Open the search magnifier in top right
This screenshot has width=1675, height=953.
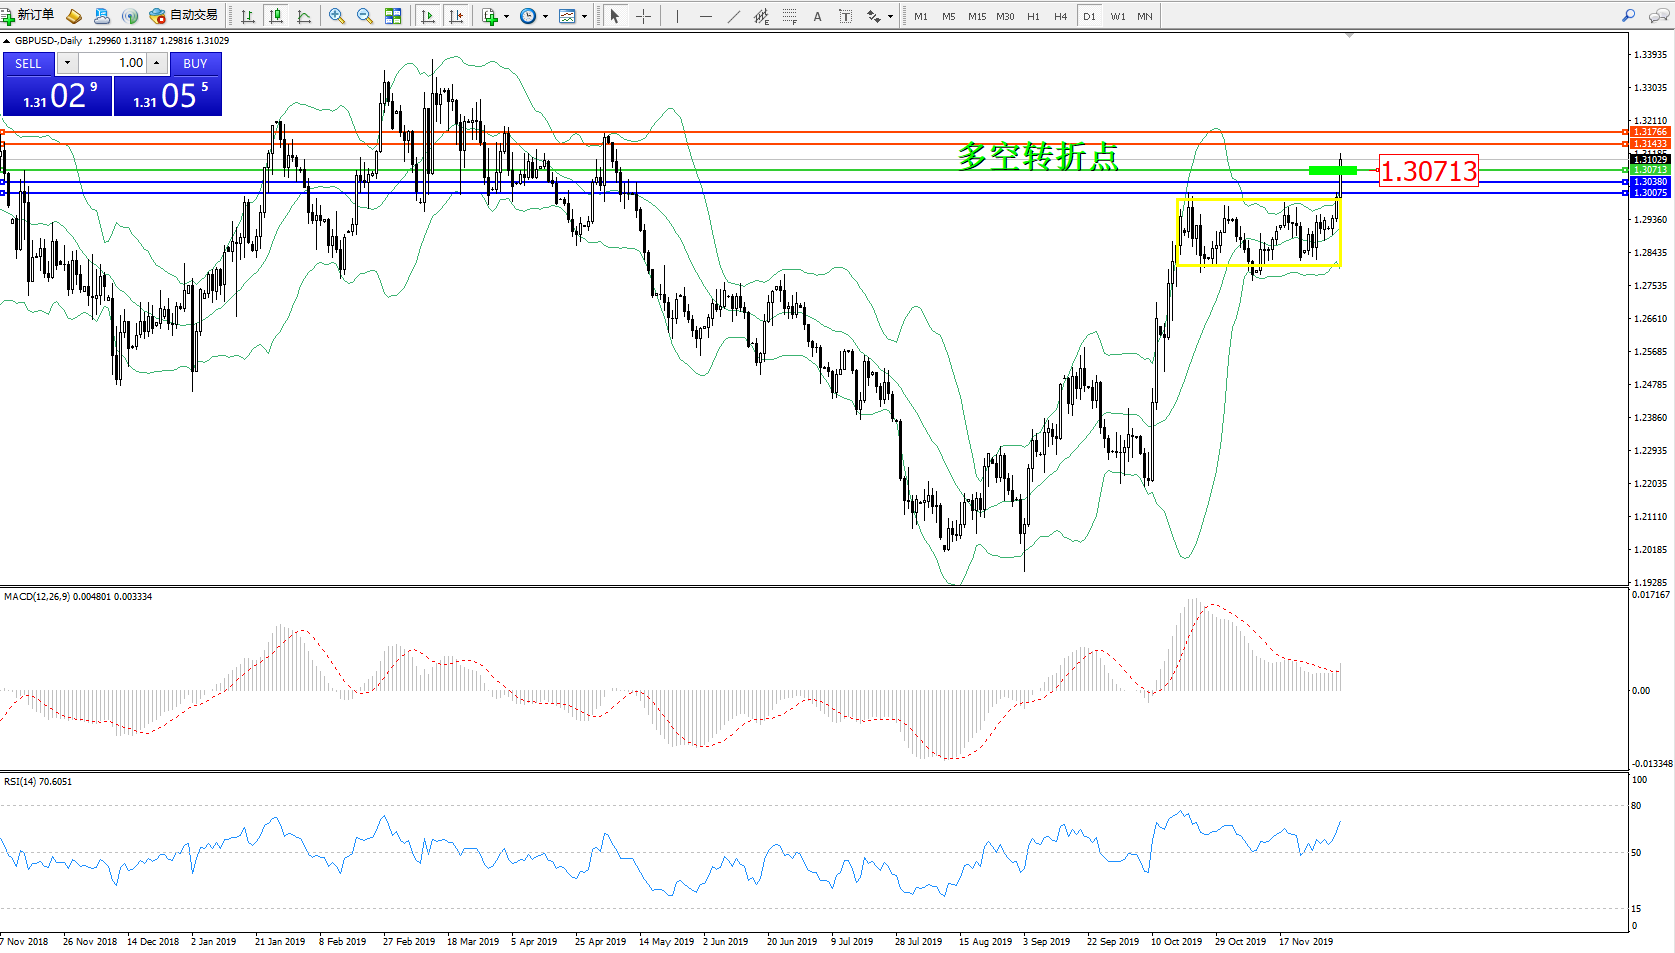point(1629,16)
